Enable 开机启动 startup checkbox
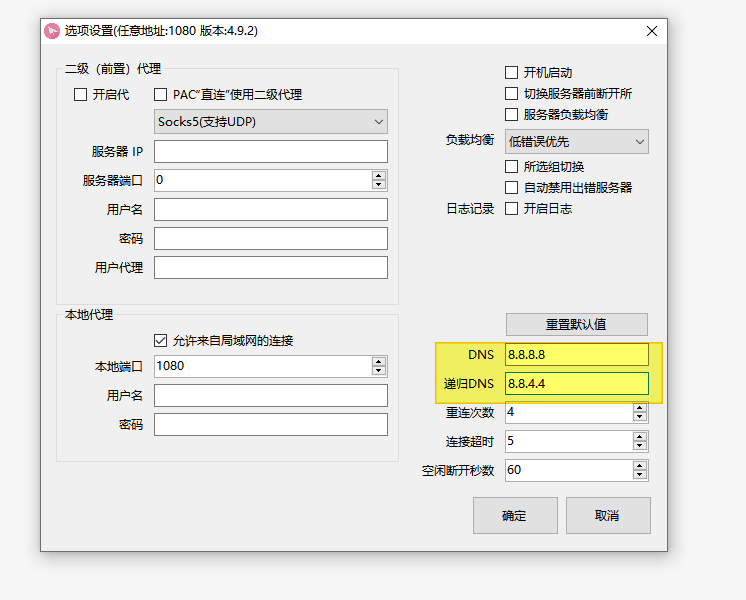This screenshot has height=600, width=746. pos(512,73)
